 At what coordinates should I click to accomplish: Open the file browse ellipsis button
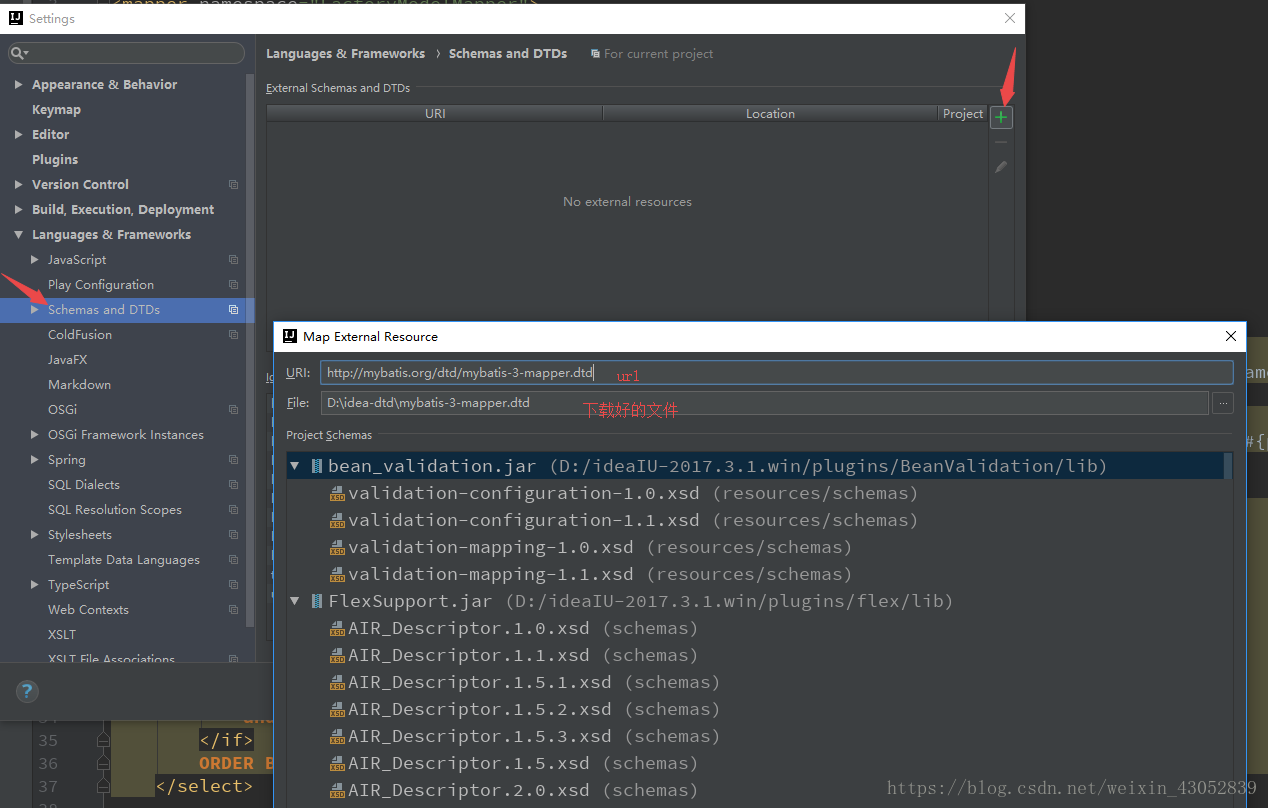1222,403
